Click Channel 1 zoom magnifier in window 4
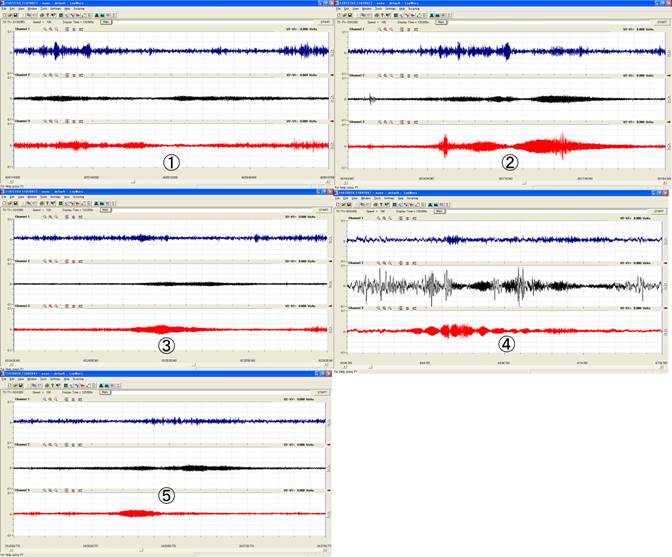This screenshot has height=557, width=672. click(x=381, y=216)
